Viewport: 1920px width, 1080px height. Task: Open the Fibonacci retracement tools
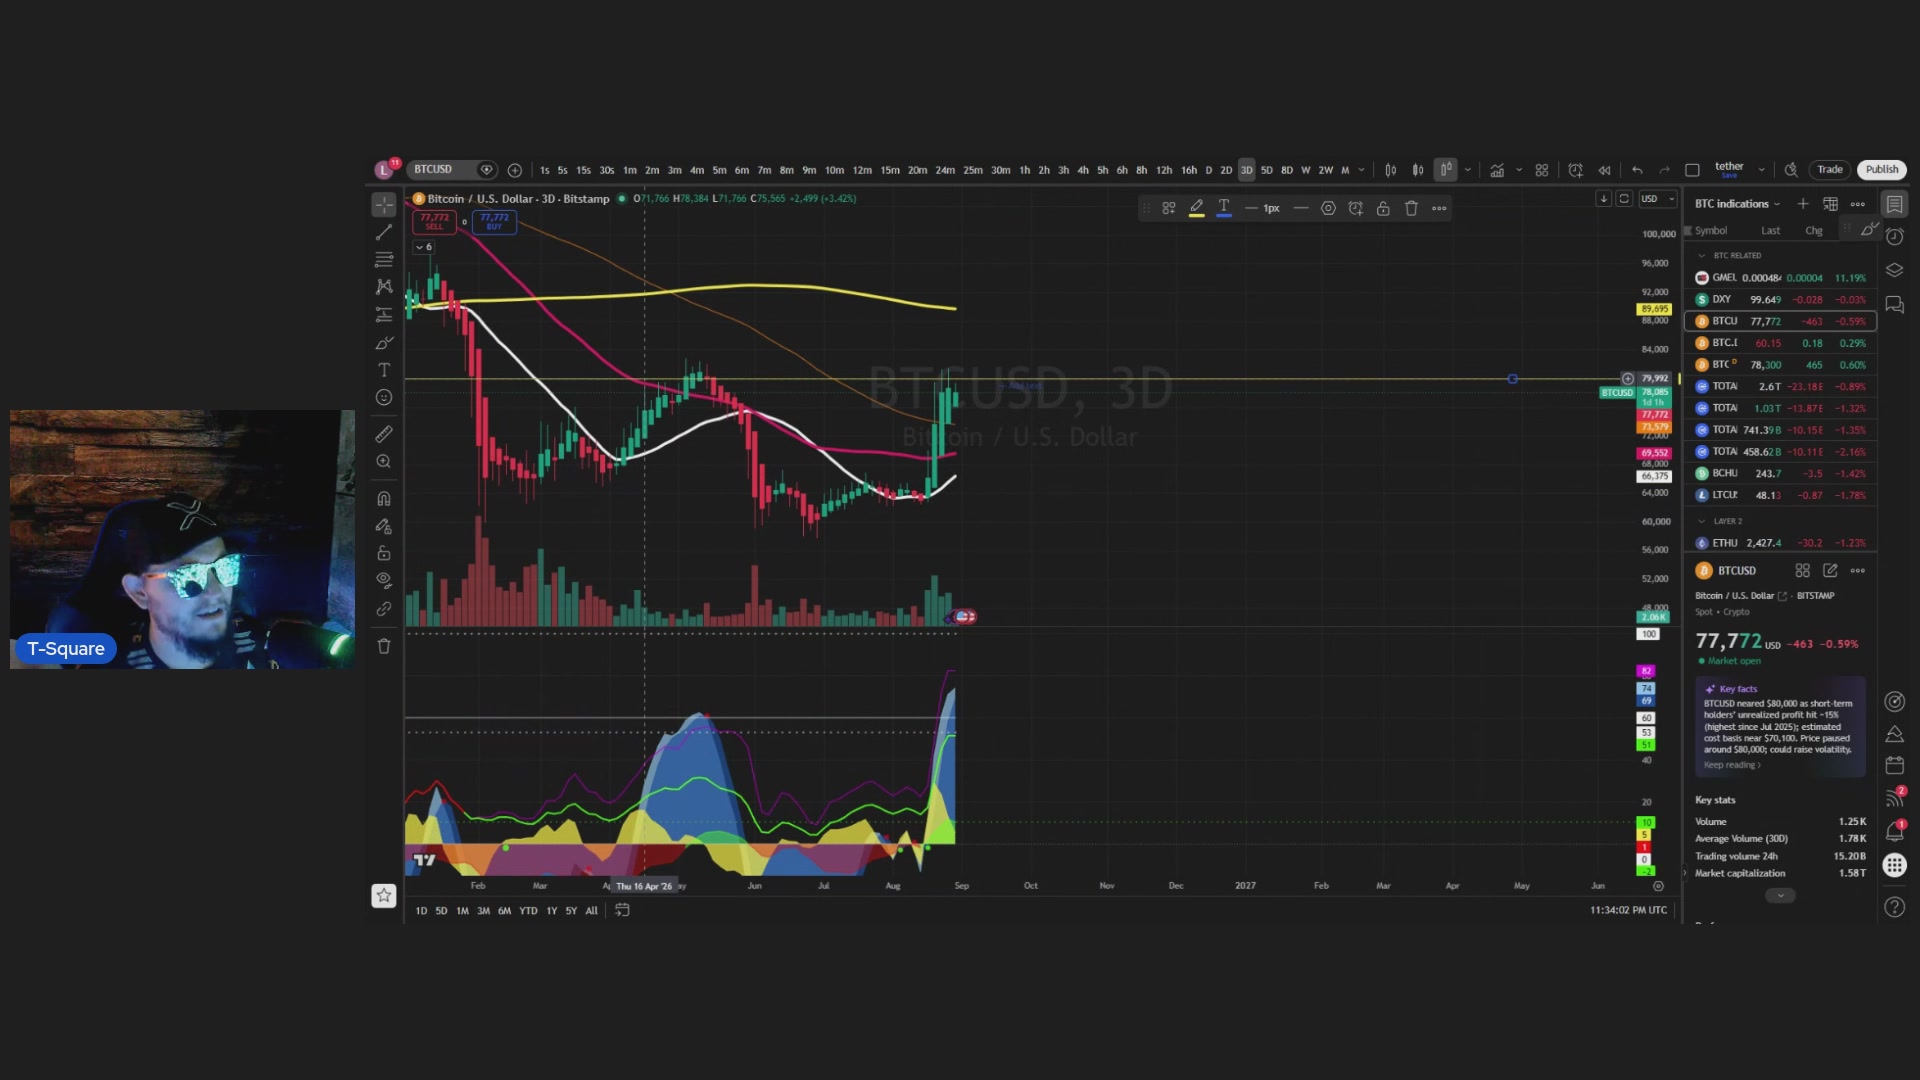[x=384, y=260]
